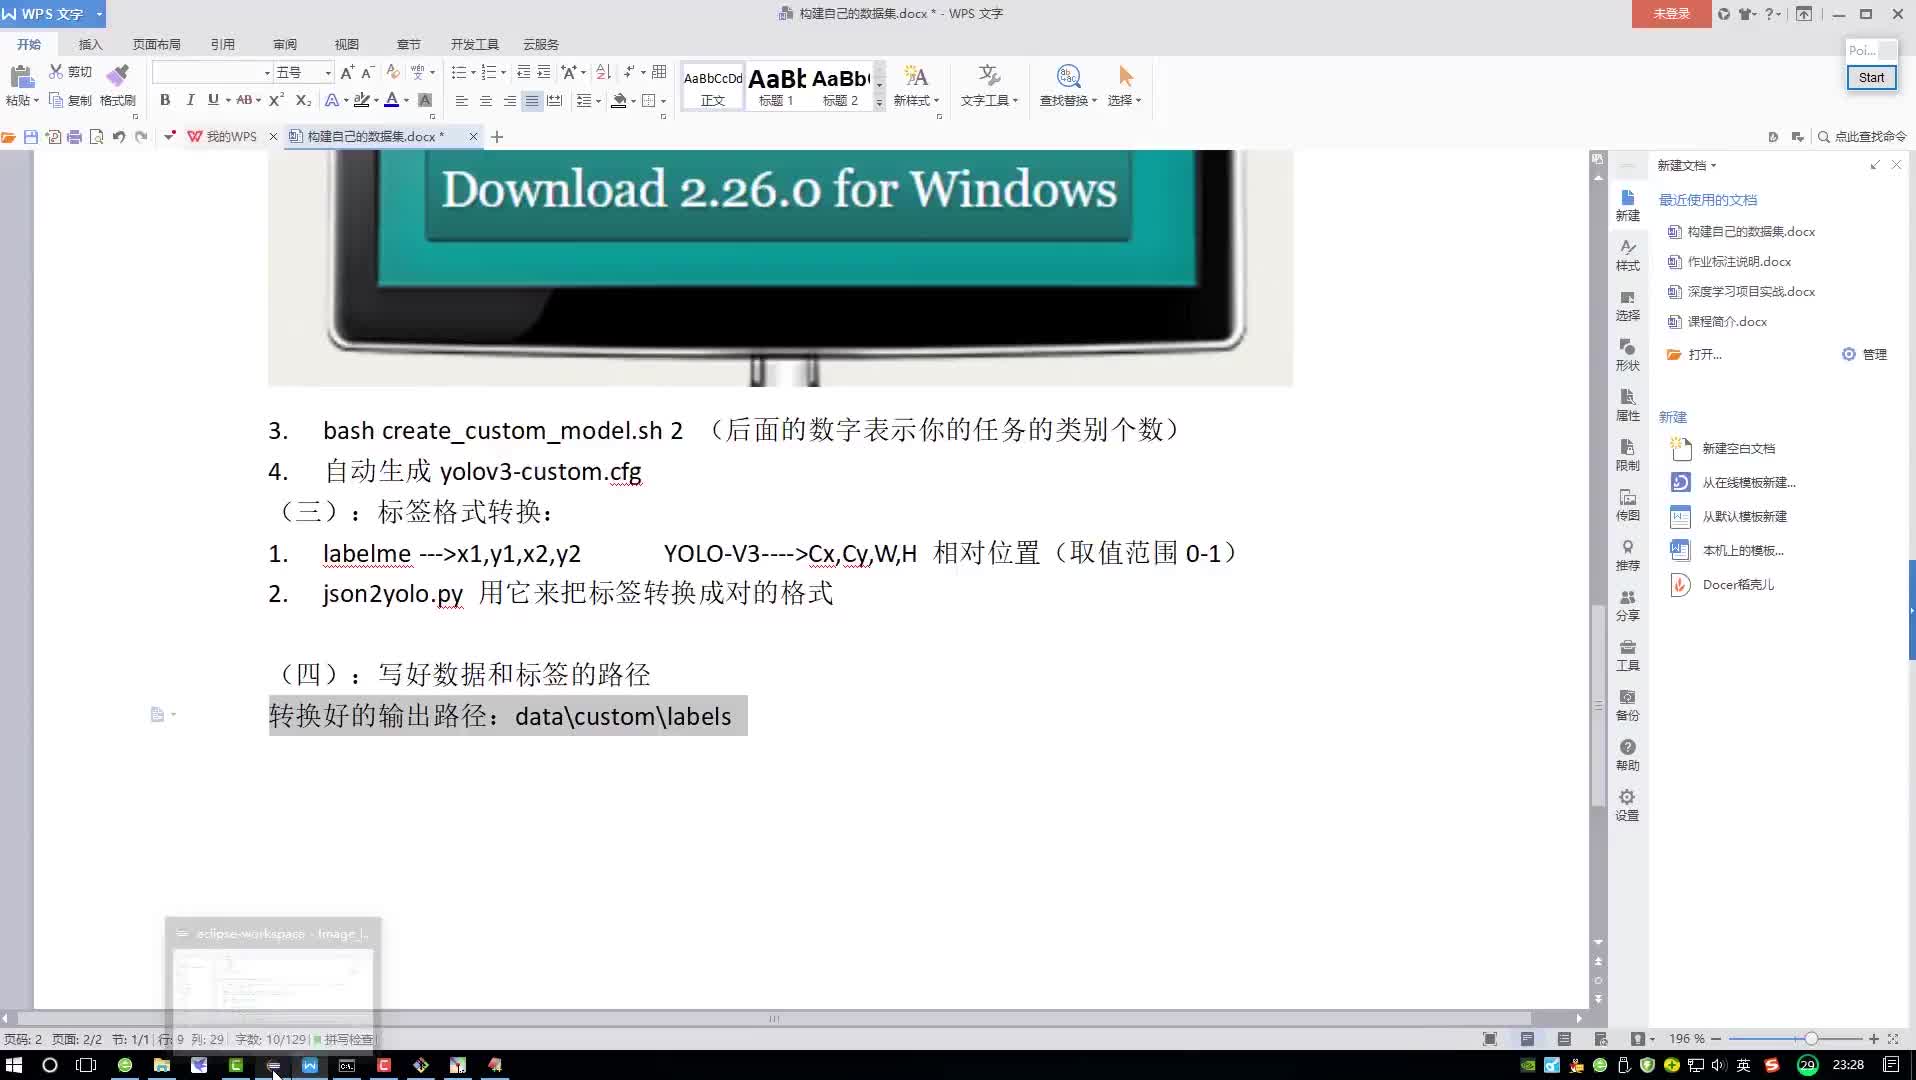
Task: Decrease paragraph indent
Action: tap(523, 72)
